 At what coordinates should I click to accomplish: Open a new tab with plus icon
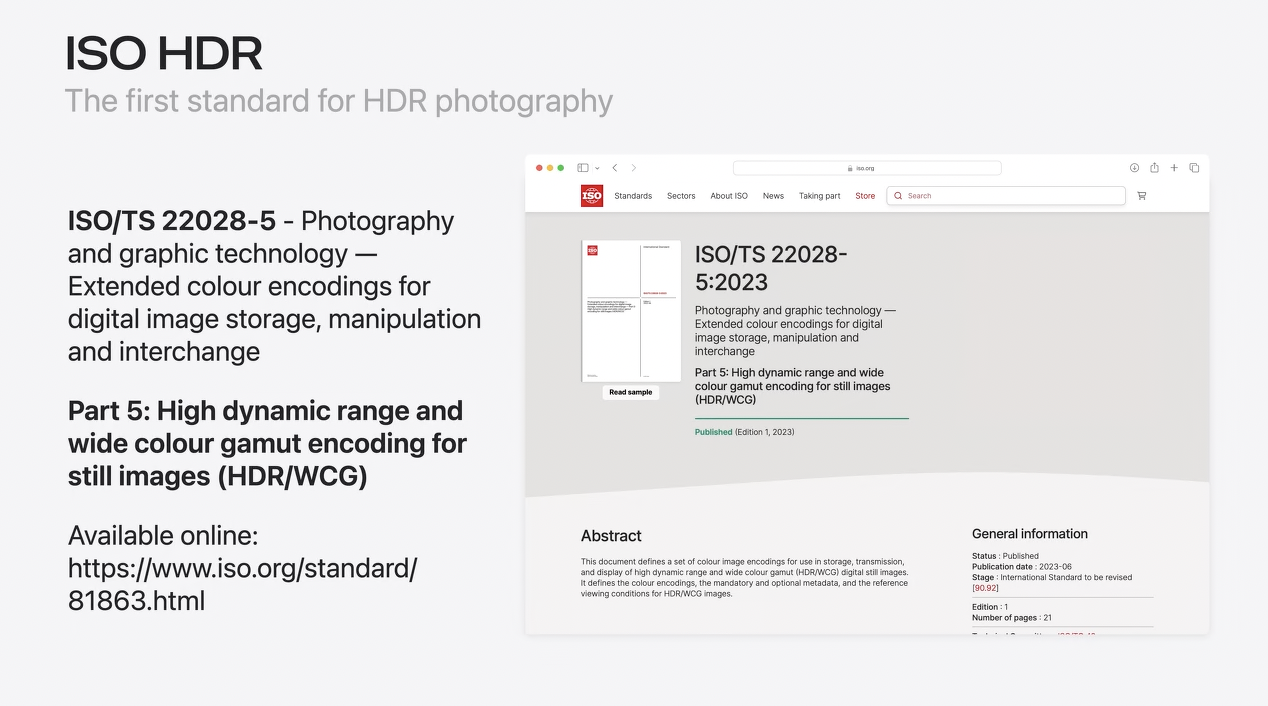(1174, 168)
